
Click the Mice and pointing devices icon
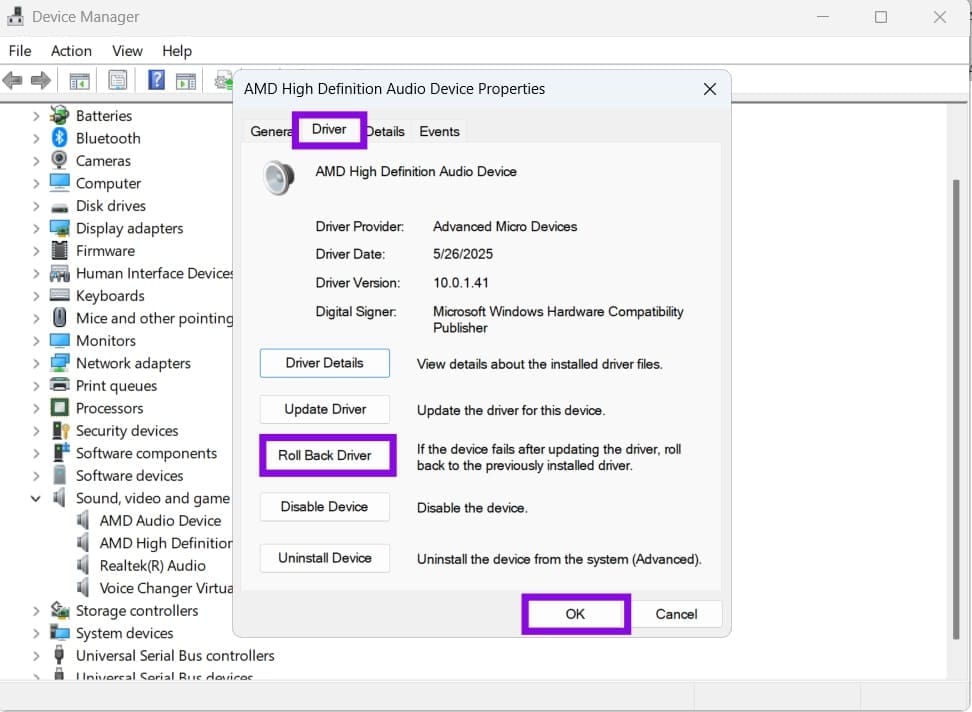[60, 317]
